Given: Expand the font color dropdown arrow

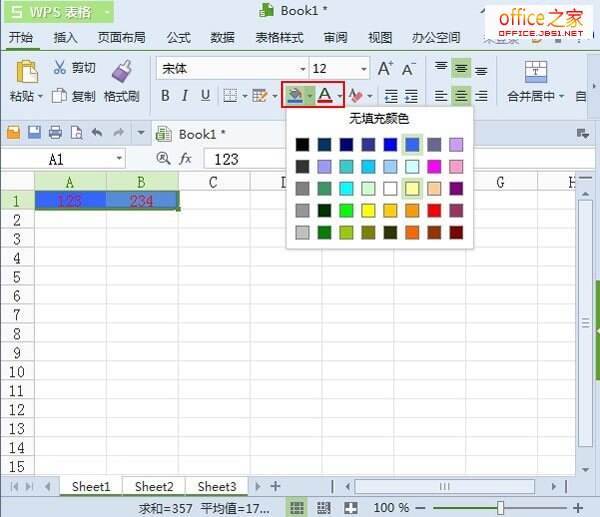Looking at the screenshot, I should (x=339, y=96).
